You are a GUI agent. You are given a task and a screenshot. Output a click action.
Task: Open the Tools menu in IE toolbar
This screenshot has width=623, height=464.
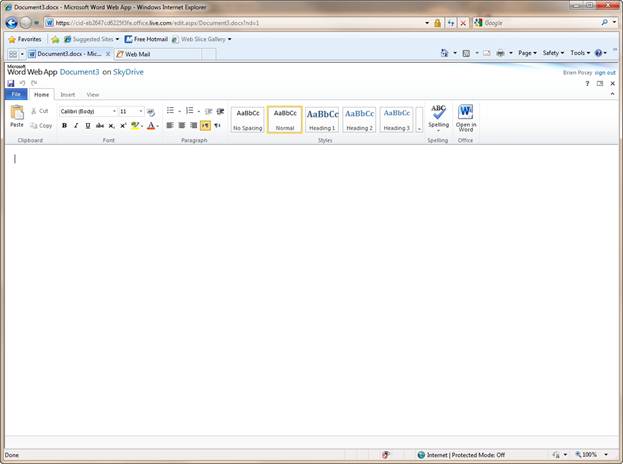580,53
